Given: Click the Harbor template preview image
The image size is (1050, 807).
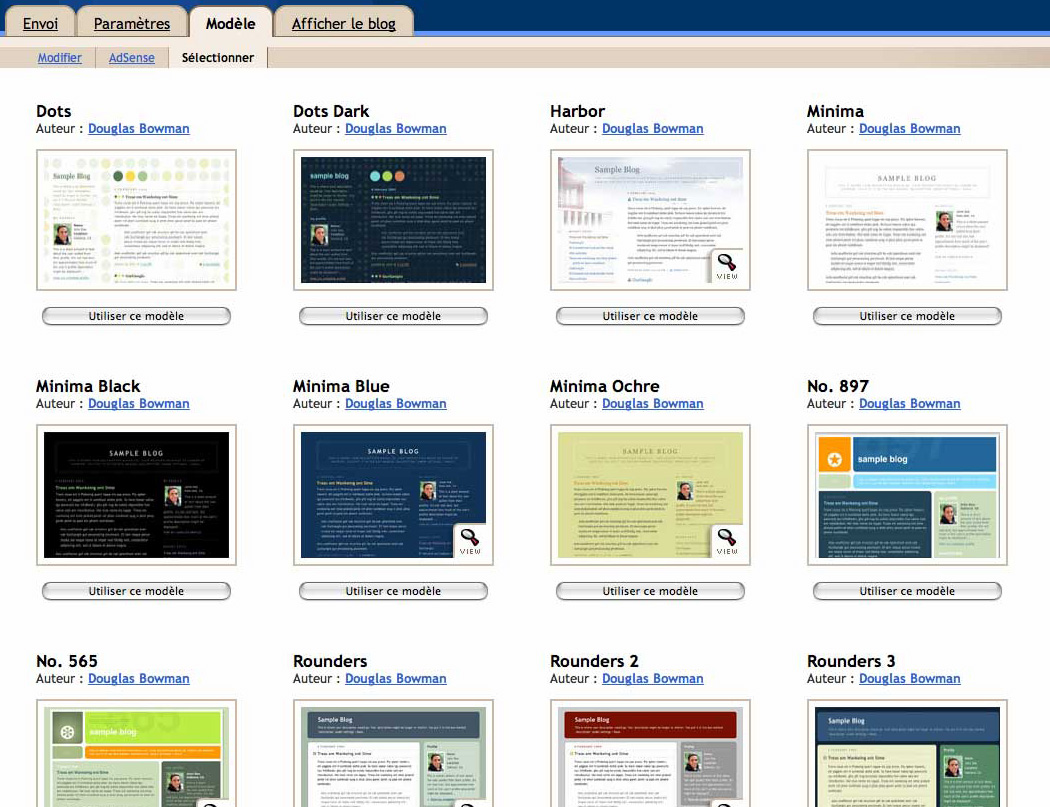Looking at the screenshot, I should tap(650, 220).
